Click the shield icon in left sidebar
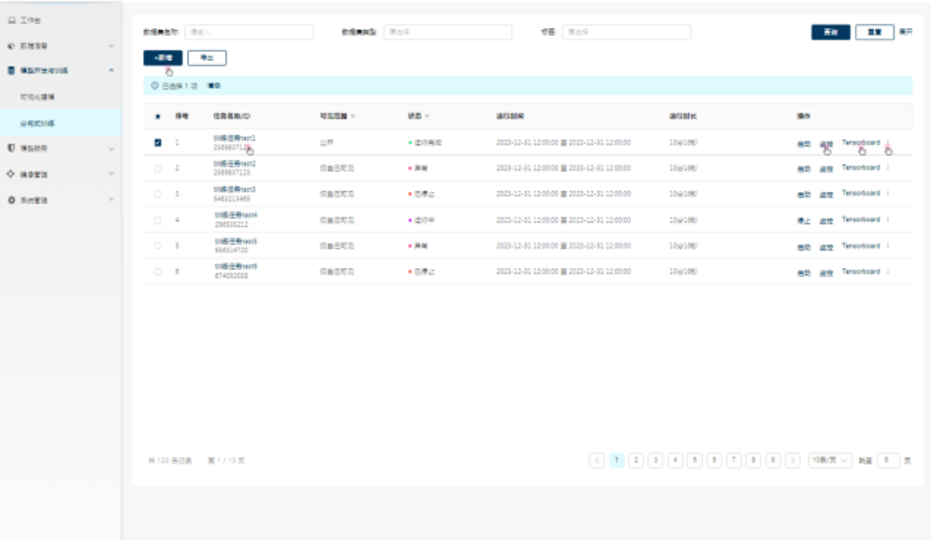The height and width of the screenshot is (540, 931). click(11, 148)
